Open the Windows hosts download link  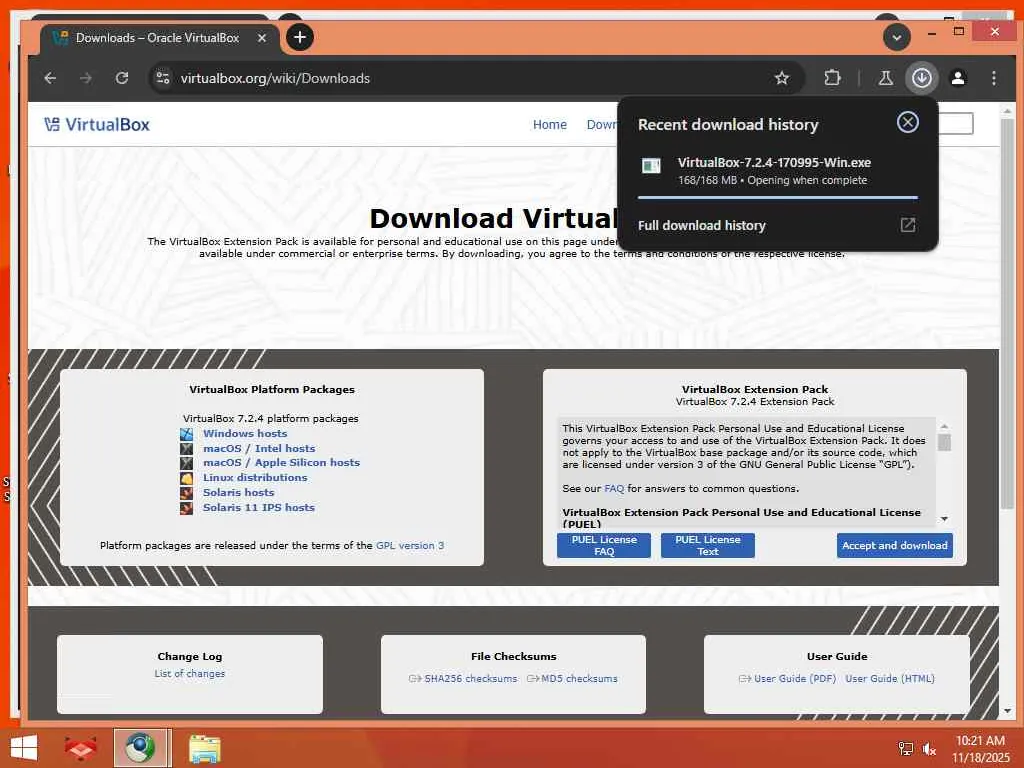pos(245,434)
